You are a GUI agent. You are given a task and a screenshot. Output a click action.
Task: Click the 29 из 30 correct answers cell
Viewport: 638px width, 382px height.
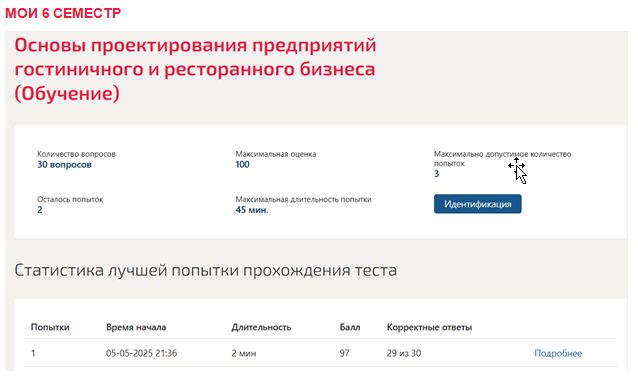coord(404,353)
